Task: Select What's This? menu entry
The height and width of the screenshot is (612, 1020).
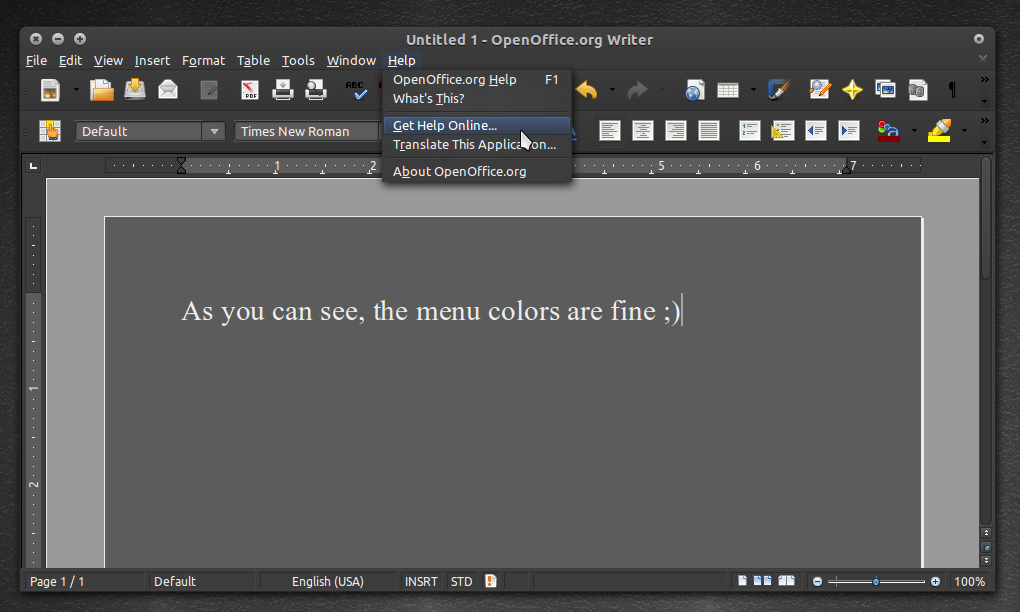Action: (x=477, y=99)
